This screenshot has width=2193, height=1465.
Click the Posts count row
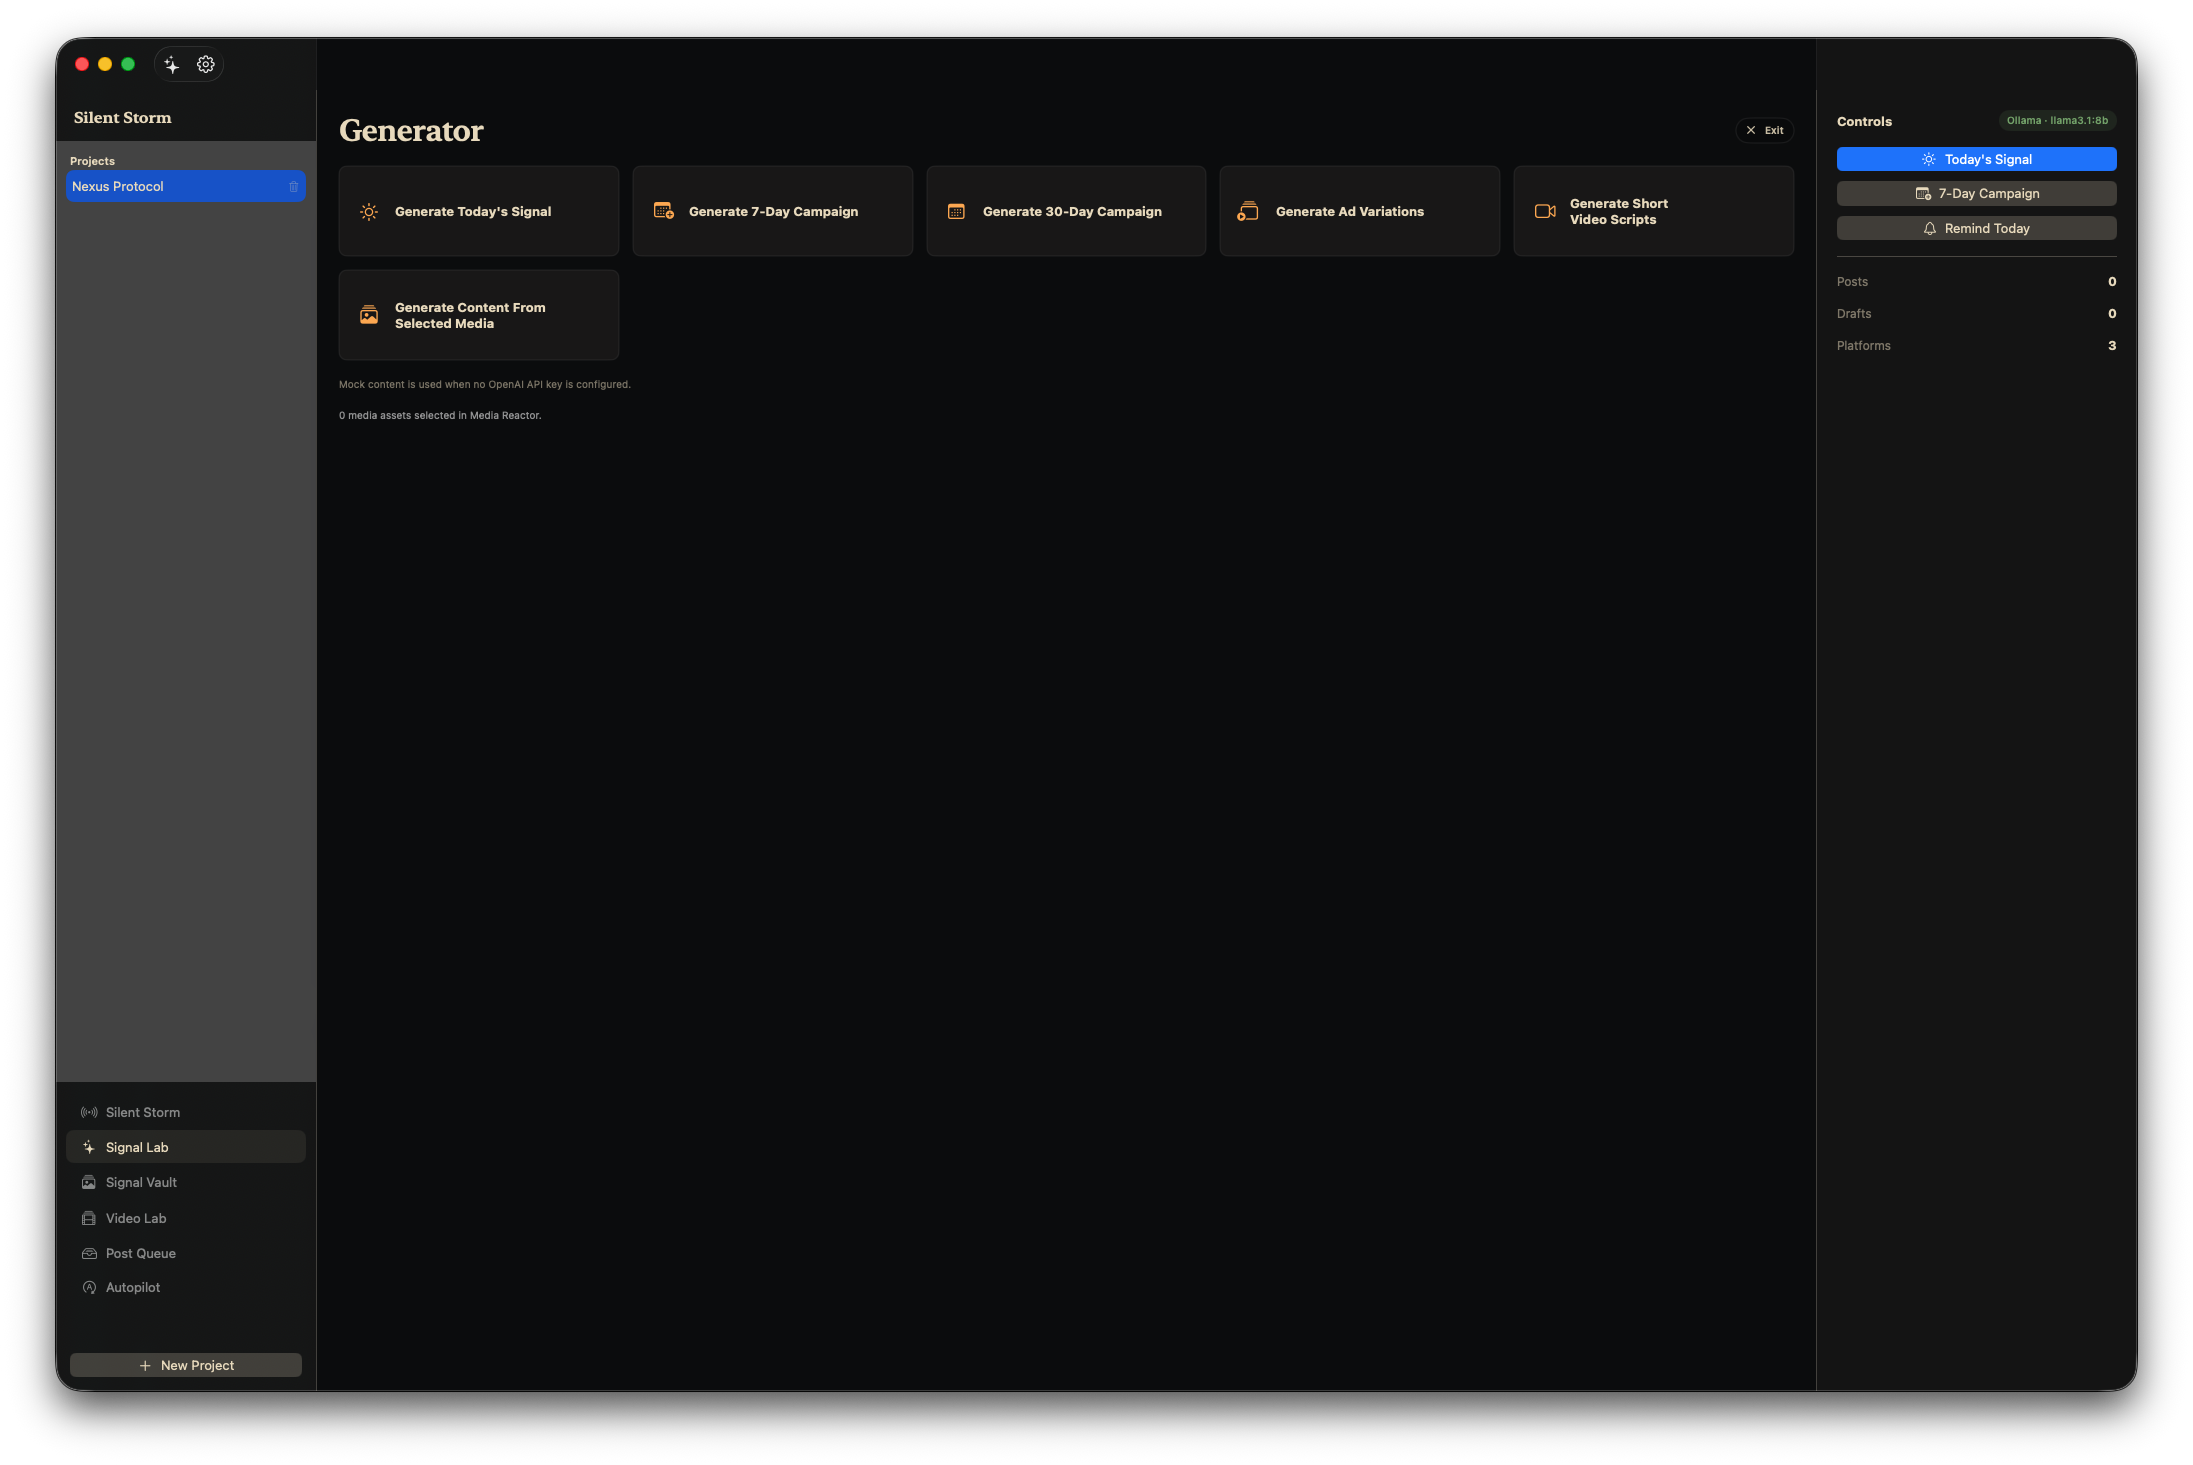1976,282
